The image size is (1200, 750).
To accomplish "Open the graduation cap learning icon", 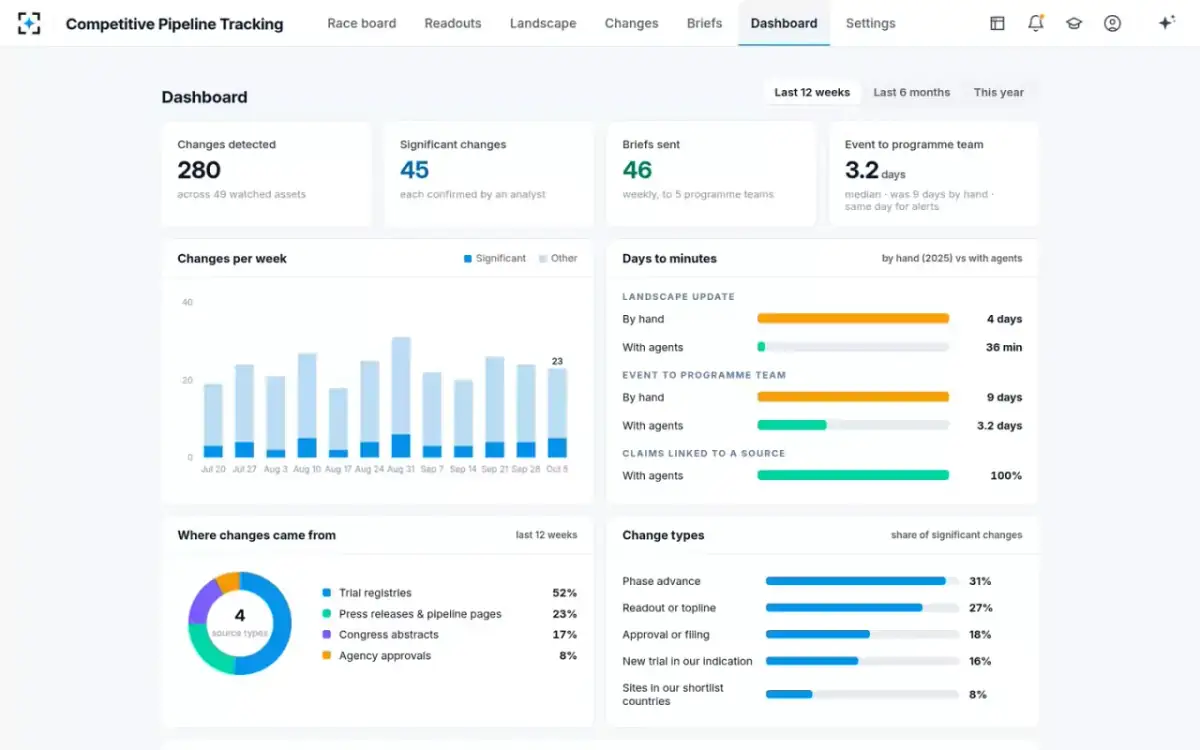I will pyautogui.click(x=1074, y=23).
